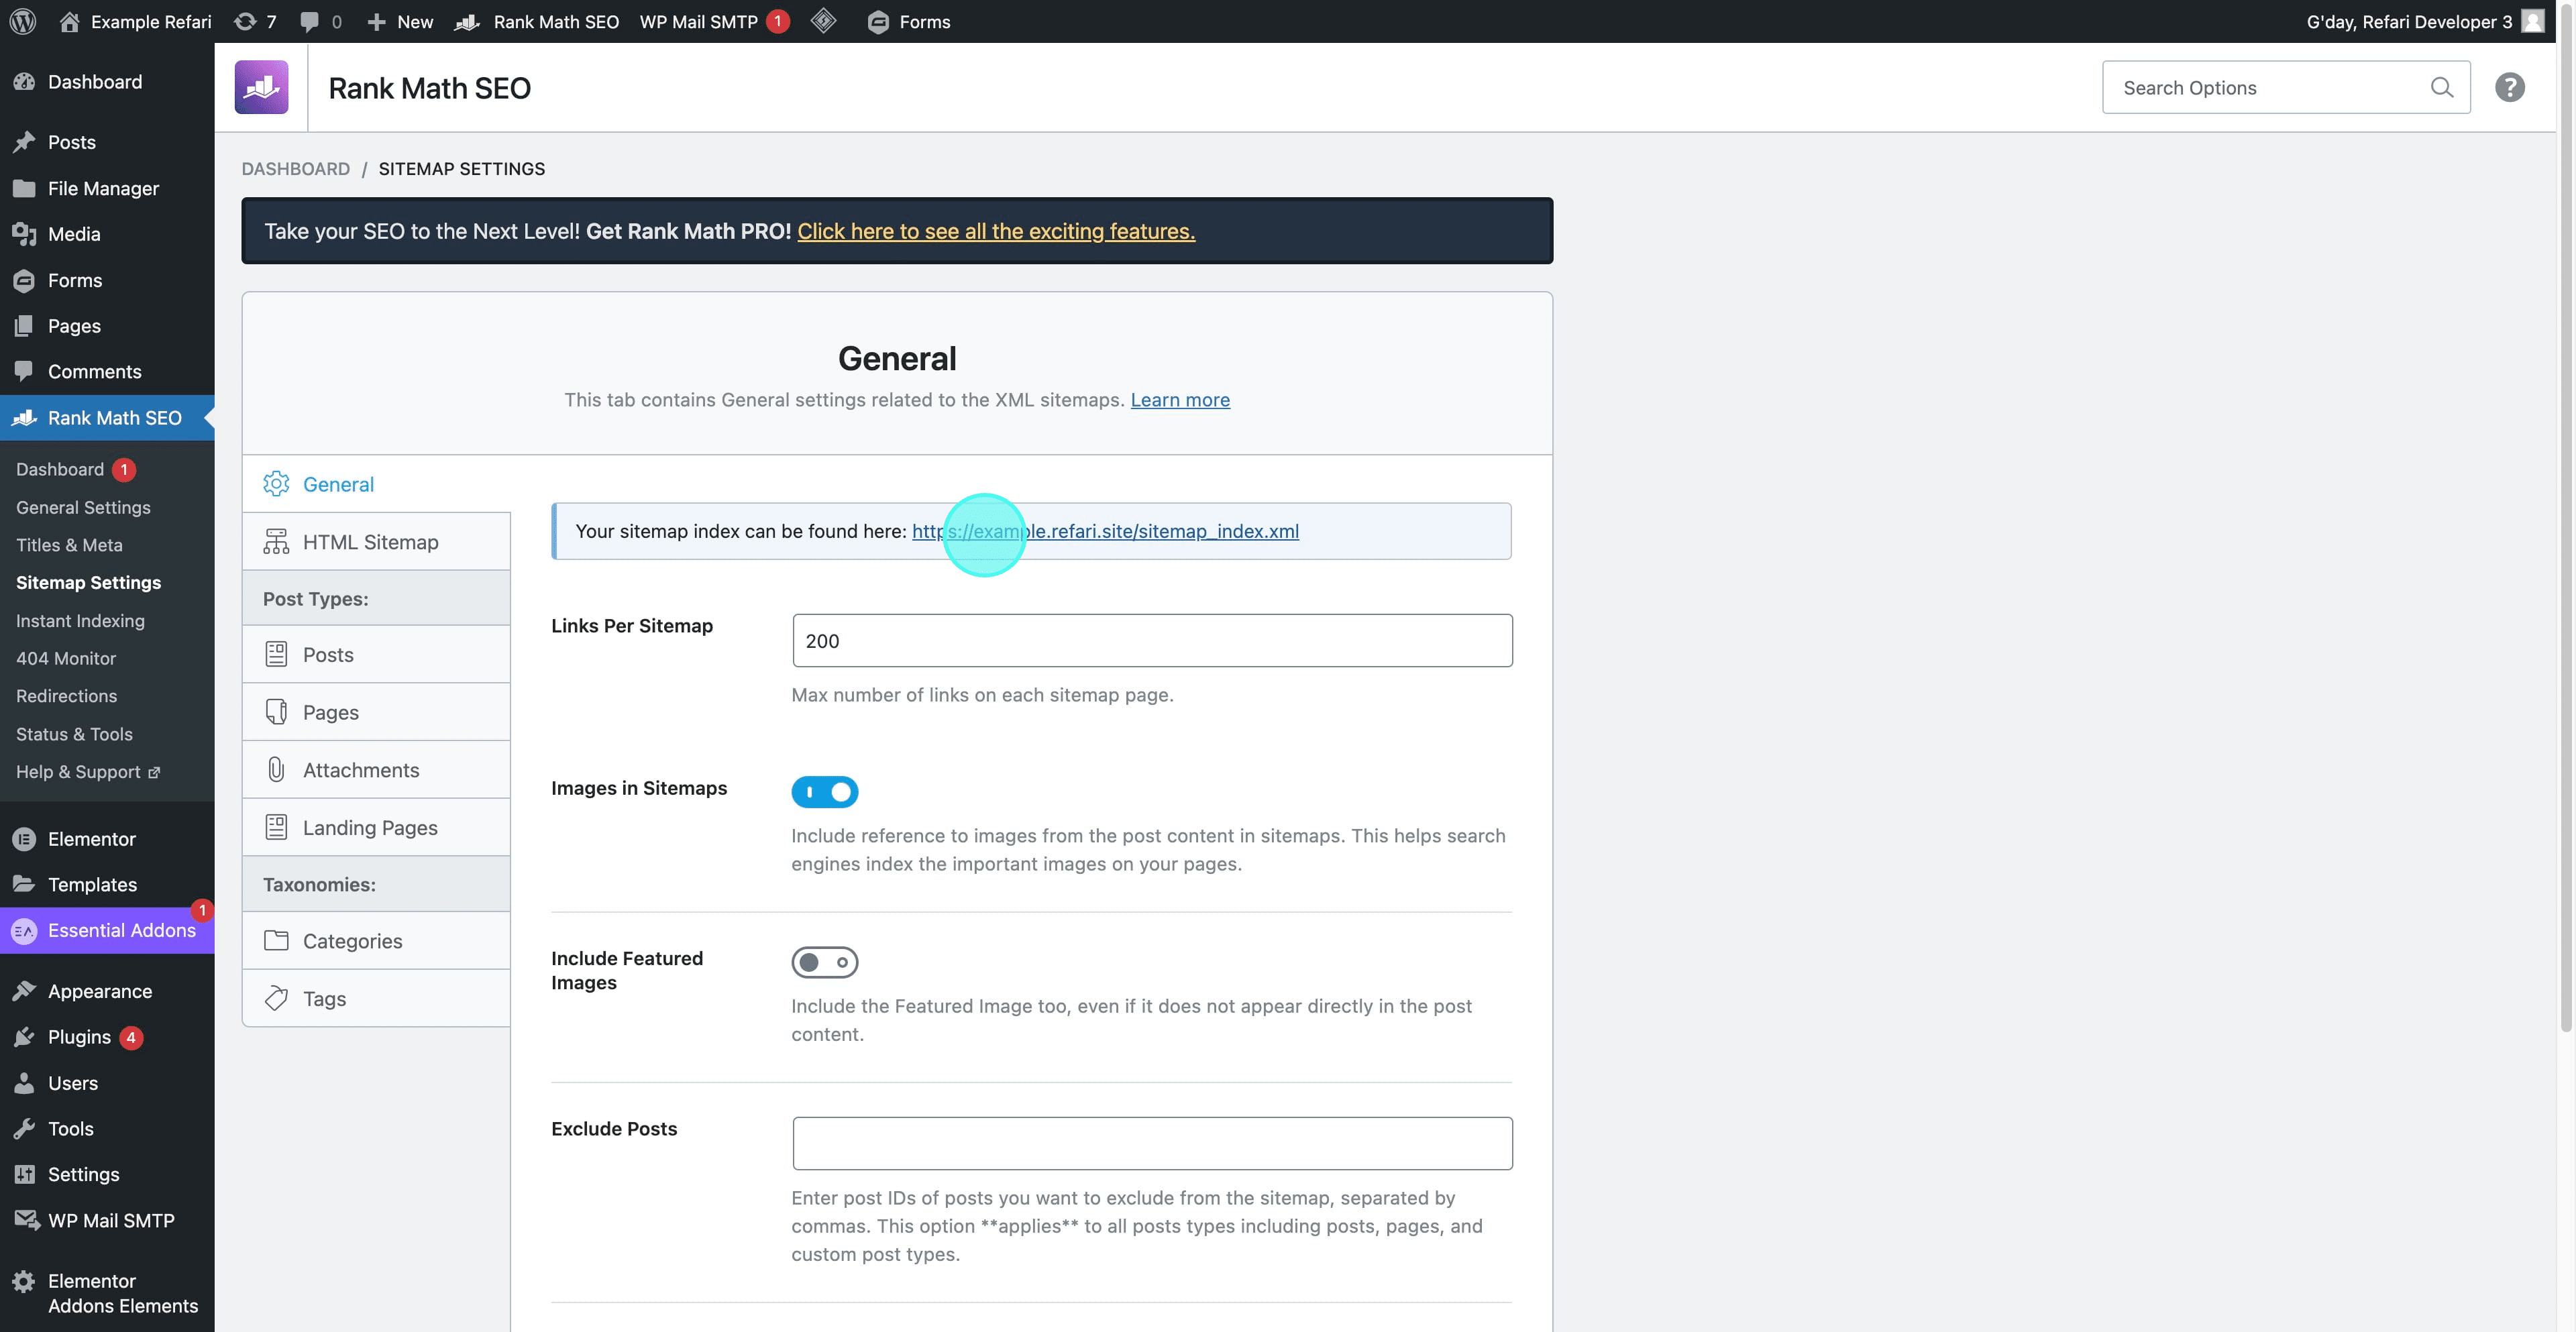Open Titles & Meta submenu item
This screenshot has width=2576, height=1332.
[69, 545]
